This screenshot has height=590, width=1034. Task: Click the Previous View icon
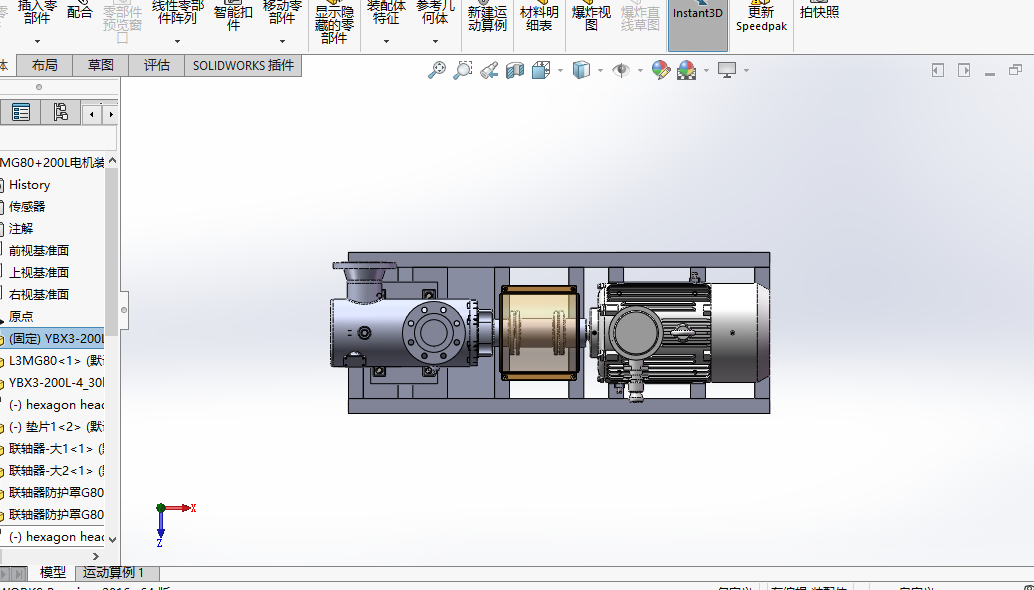489,70
